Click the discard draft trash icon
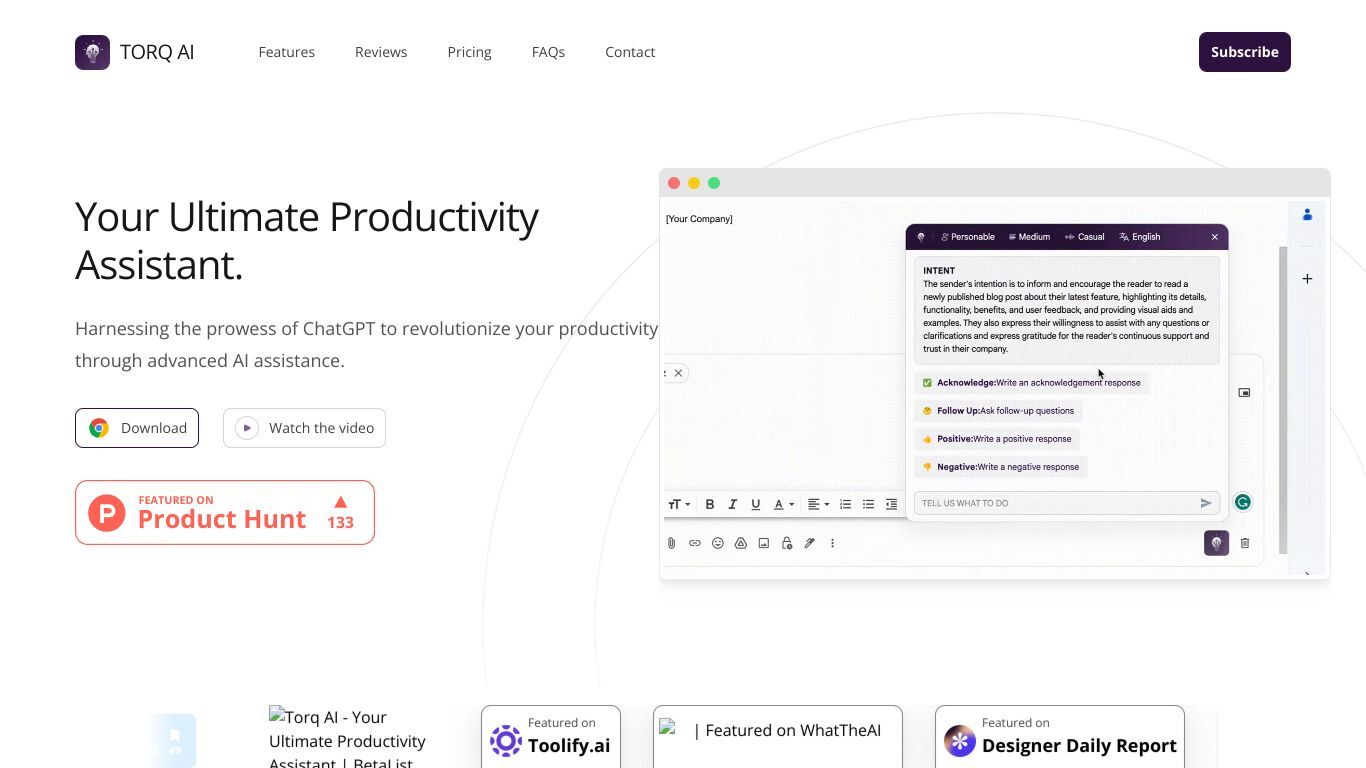The image size is (1366, 768). click(x=1245, y=543)
